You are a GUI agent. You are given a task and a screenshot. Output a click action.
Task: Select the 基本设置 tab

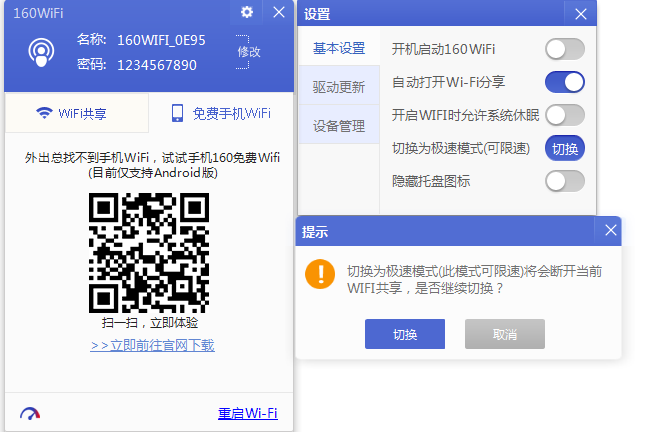tap(338, 48)
